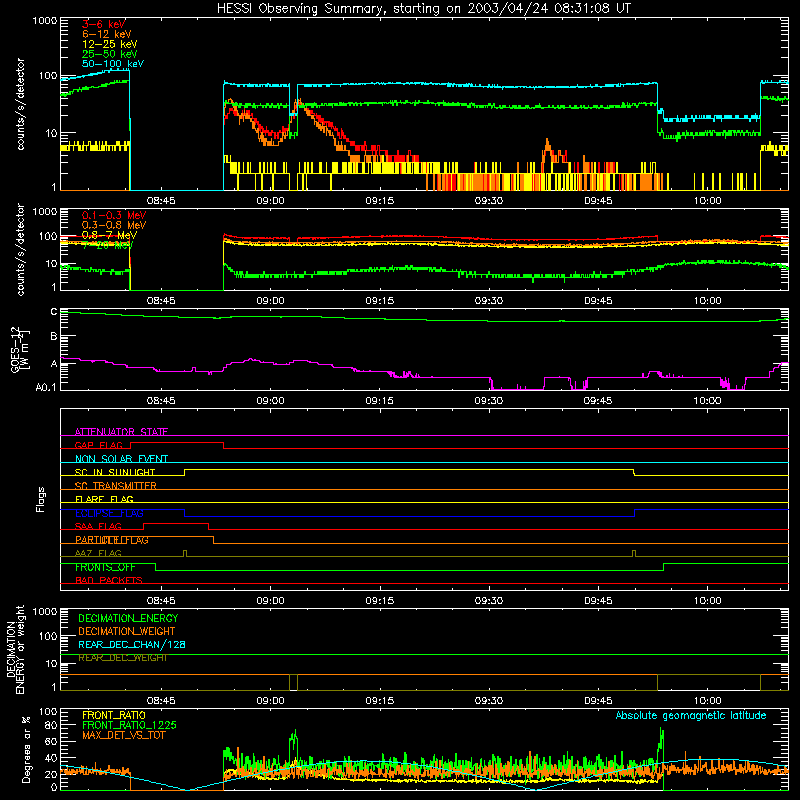The height and width of the screenshot is (800, 800).
Task: Select the GAP_FLAG label
Action: click(99, 445)
